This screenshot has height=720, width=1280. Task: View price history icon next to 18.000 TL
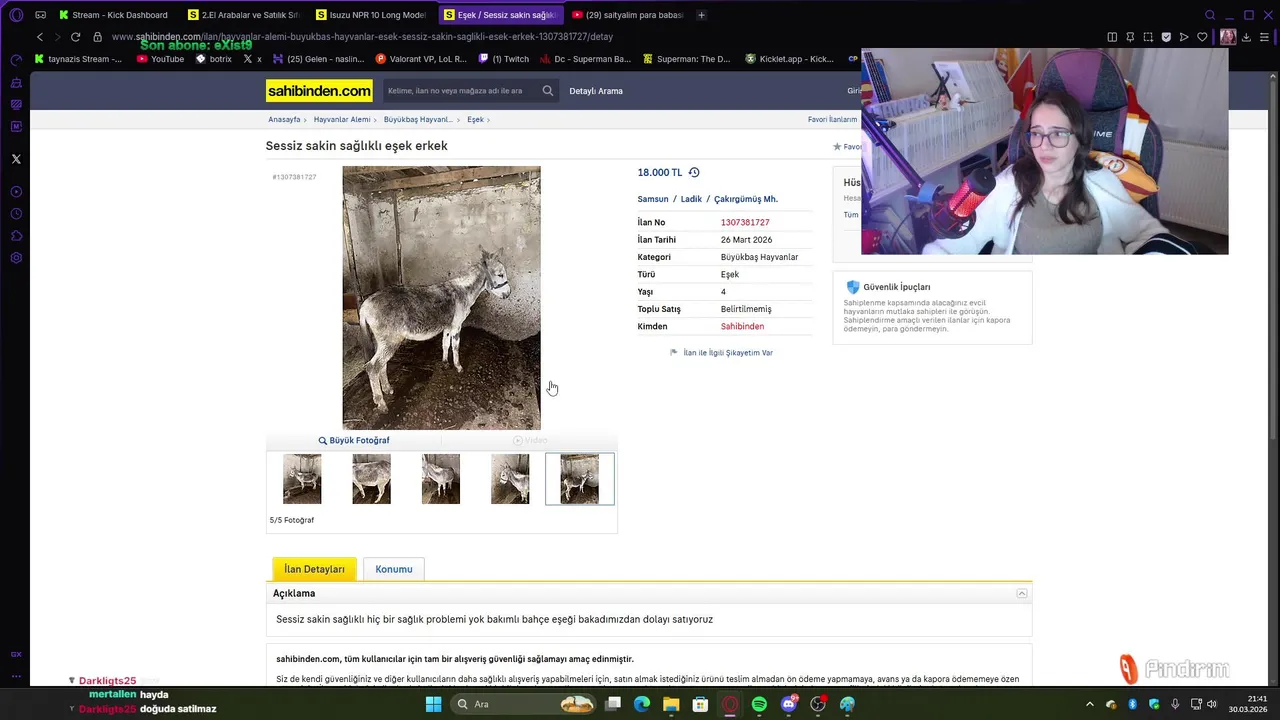[694, 172]
